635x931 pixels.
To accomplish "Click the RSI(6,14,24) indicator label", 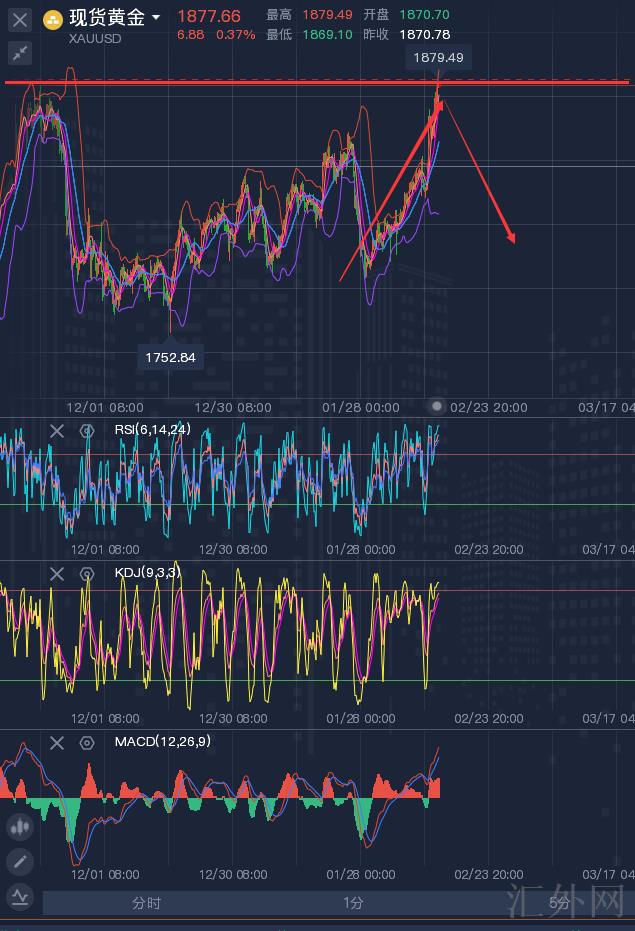I will (x=152, y=430).
